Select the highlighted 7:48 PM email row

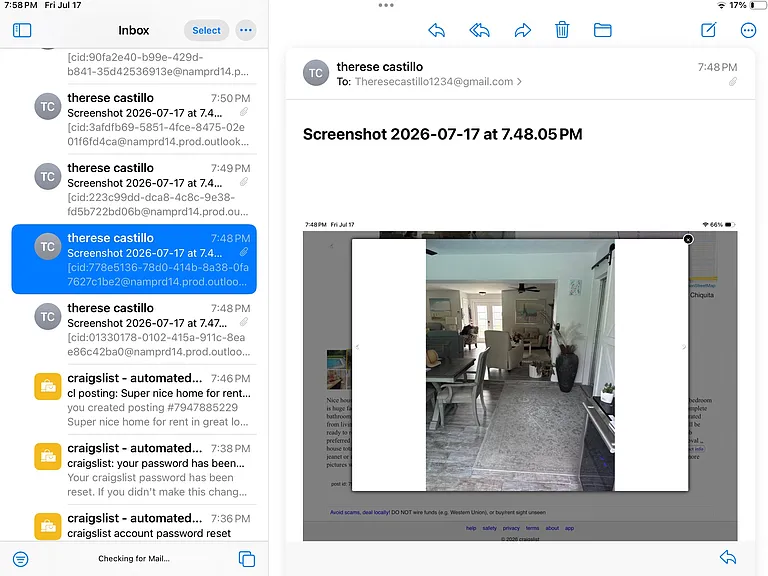(134, 259)
